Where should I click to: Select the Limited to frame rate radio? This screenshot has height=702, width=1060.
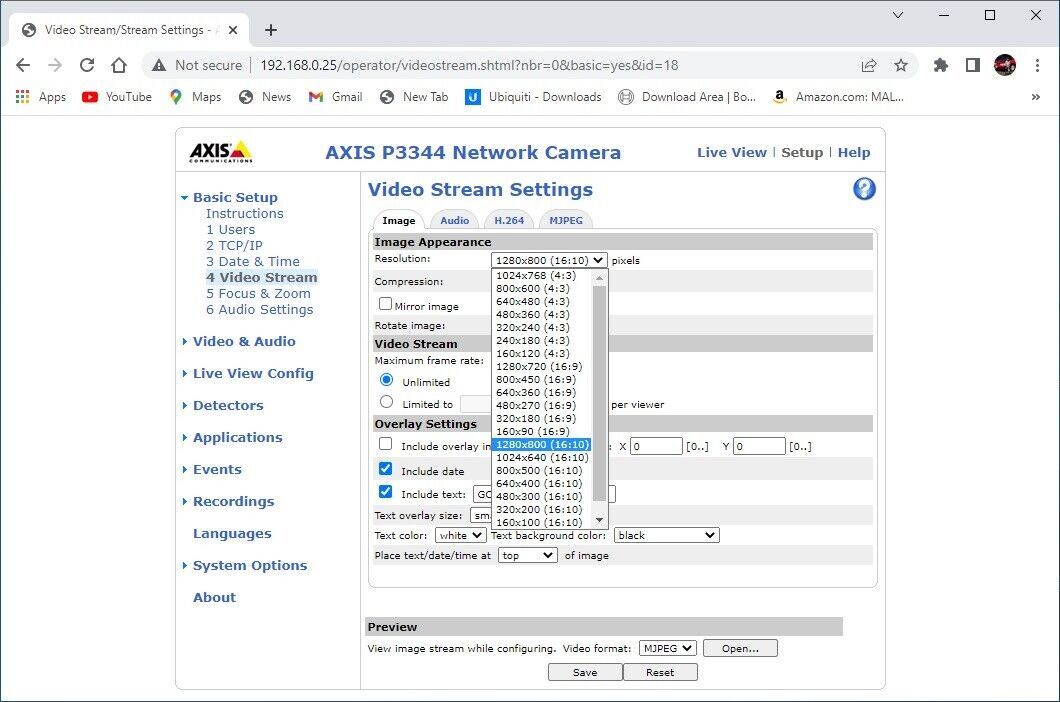coord(387,402)
